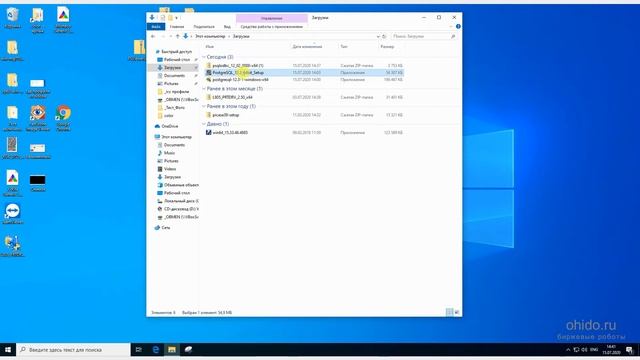The height and width of the screenshot is (360, 640).
Task: Show hidden system tray icons
Action: 568,350
